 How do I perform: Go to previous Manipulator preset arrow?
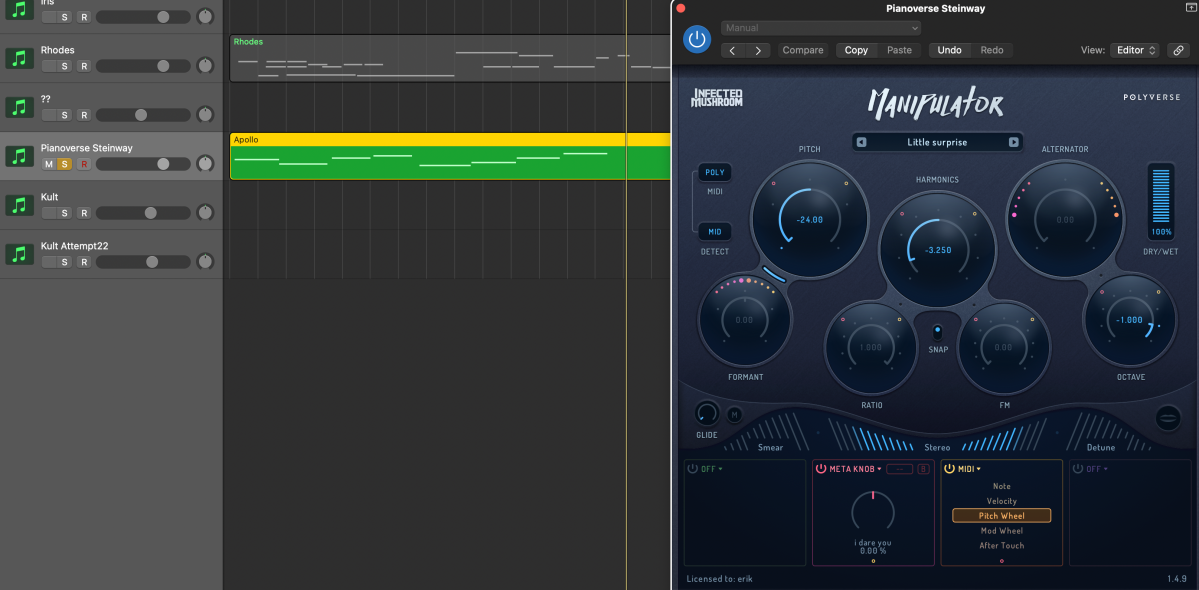click(861, 142)
